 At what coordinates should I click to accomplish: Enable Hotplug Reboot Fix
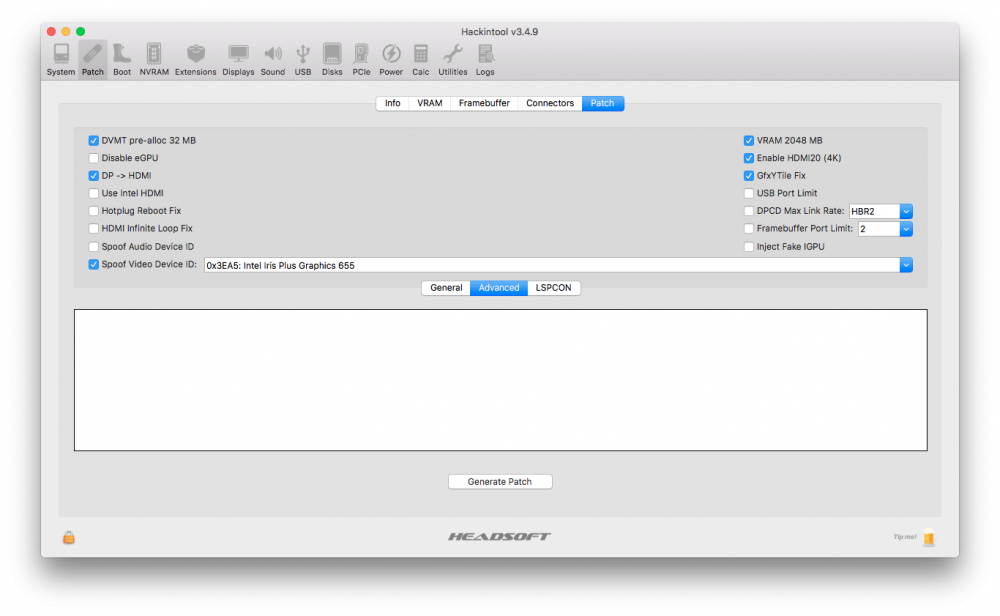click(94, 210)
